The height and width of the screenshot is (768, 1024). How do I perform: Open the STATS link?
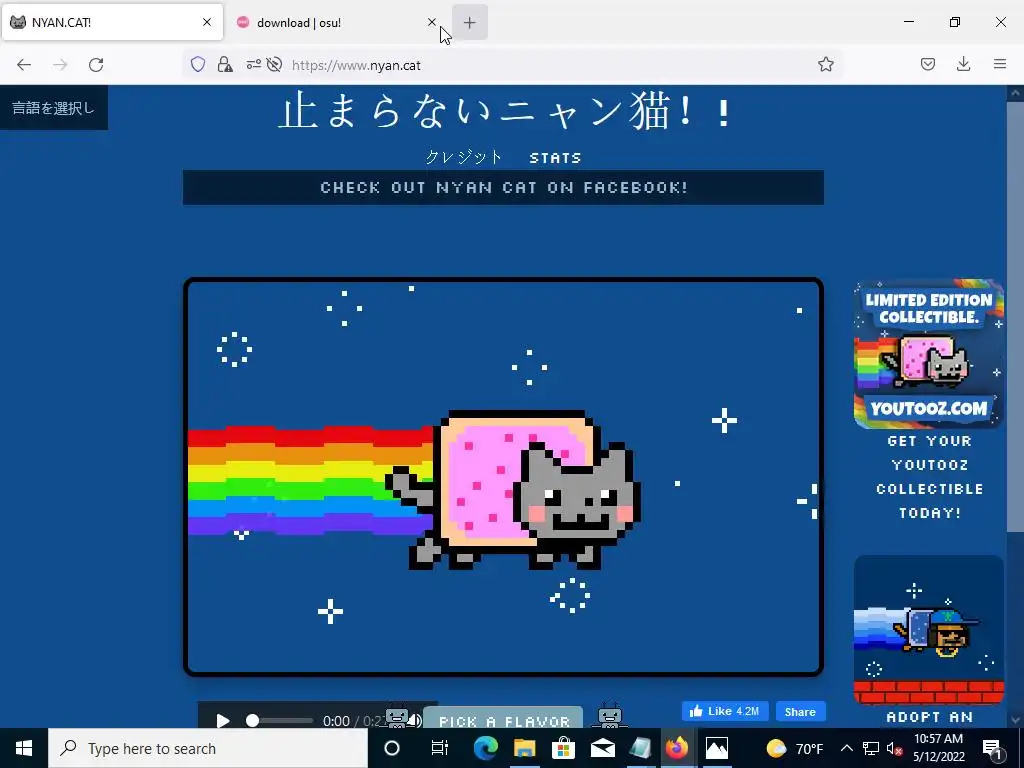coord(555,158)
